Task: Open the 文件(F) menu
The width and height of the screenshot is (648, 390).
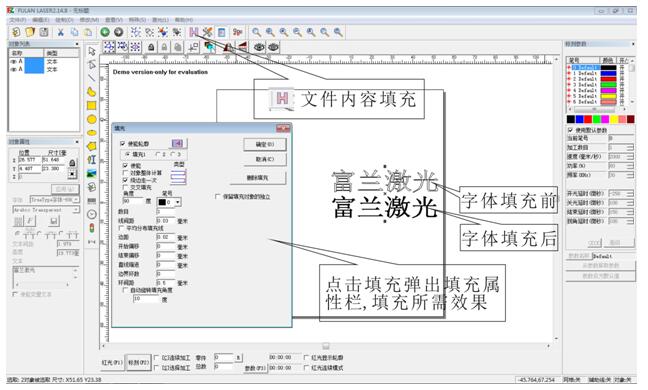Action: (18, 20)
